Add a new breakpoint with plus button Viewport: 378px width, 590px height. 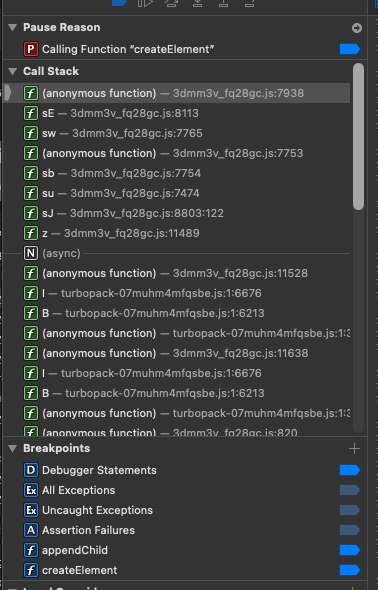[x=354, y=449]
